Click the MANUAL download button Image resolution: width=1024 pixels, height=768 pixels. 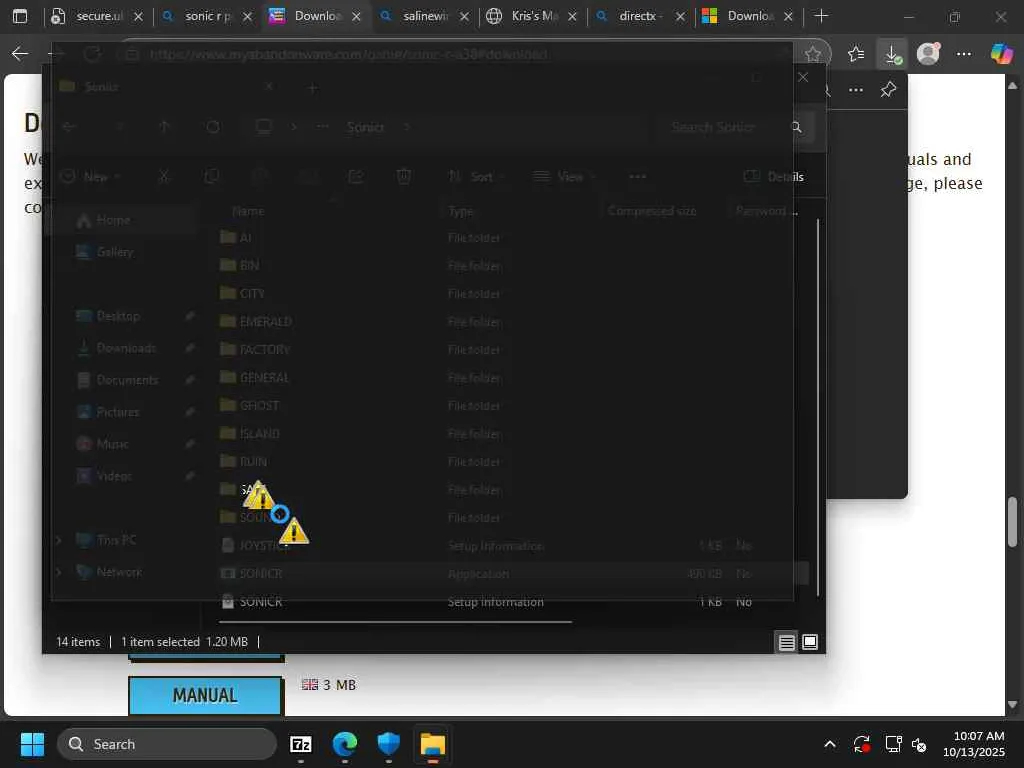205,696
